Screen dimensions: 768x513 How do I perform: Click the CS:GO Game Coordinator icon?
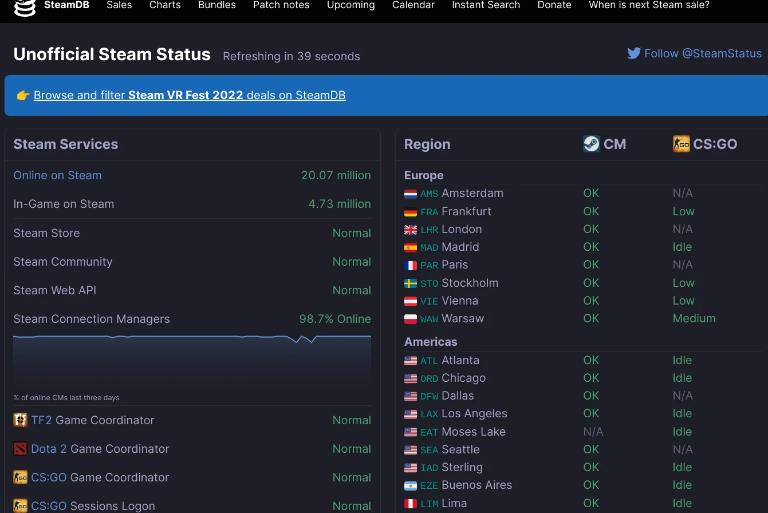[x=20, y=477]
